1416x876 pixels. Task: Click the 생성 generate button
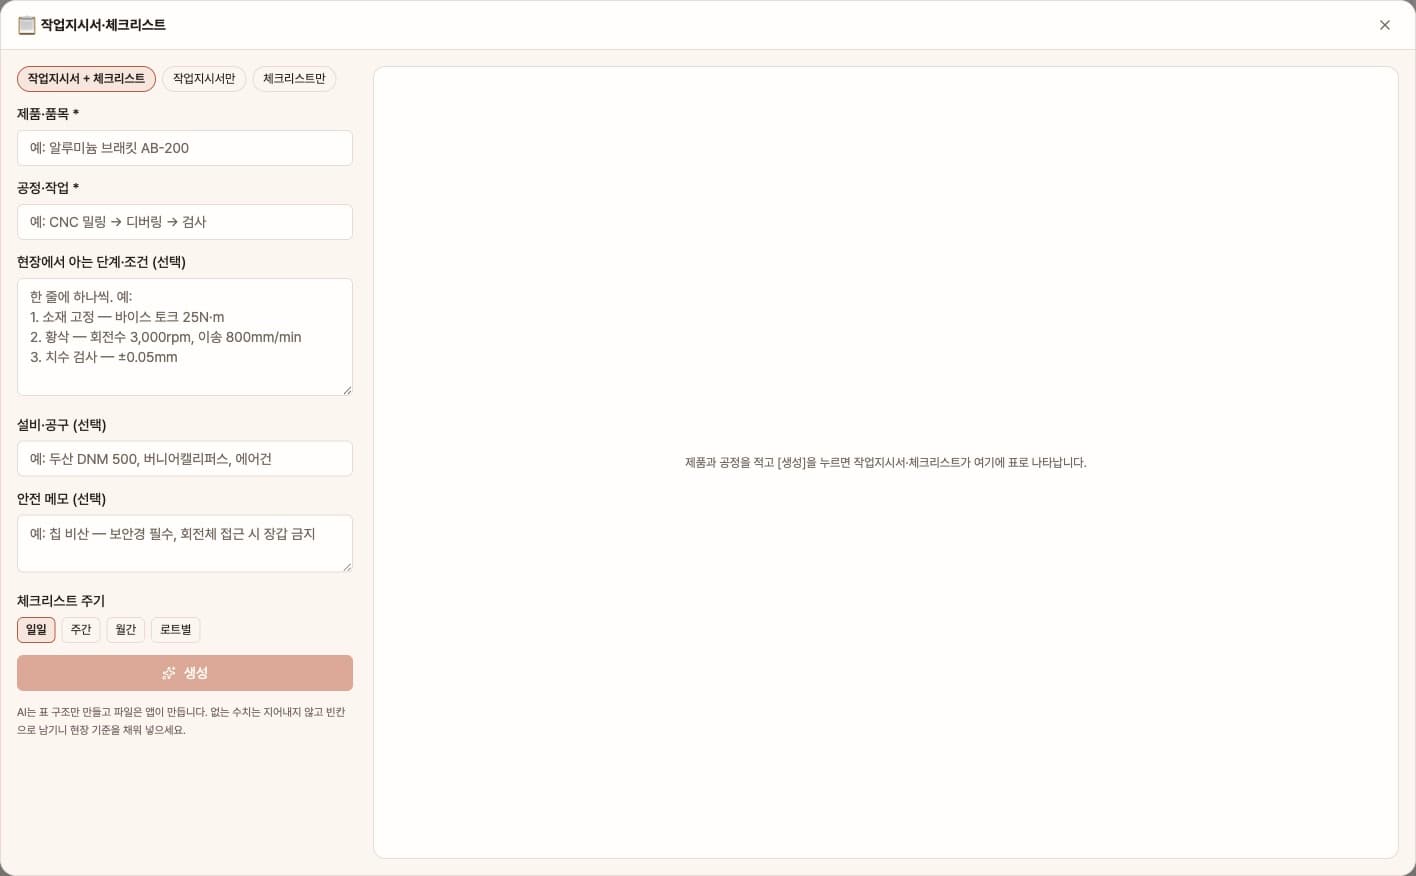point(185,673)
